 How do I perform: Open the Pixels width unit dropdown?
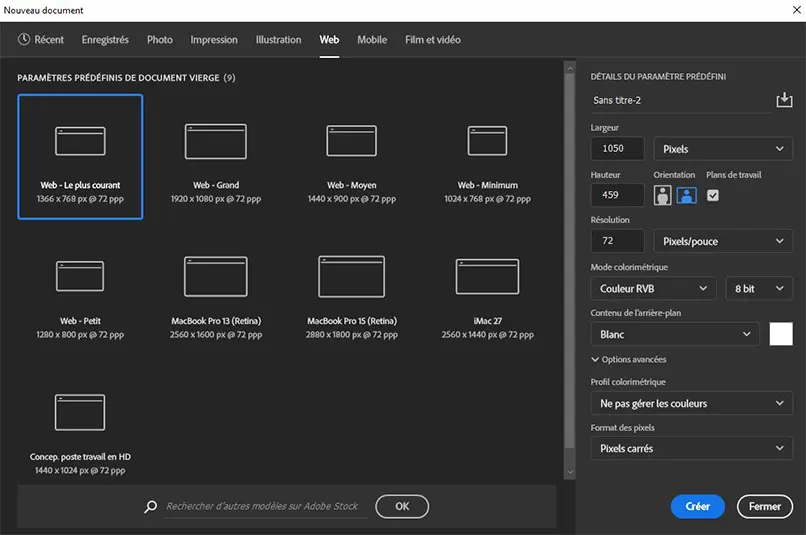point(723,149)
